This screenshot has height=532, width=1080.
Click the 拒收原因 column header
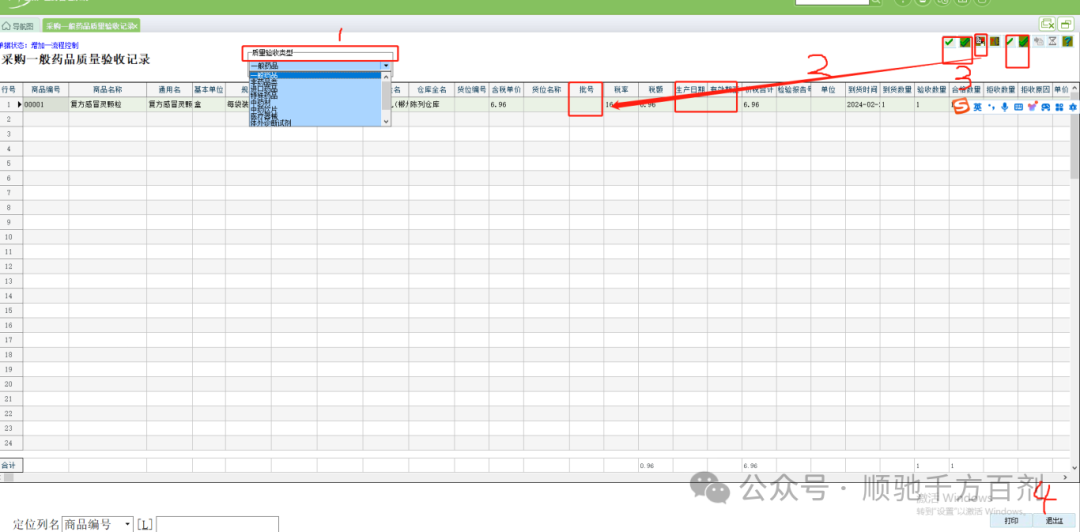[1035, 90]
